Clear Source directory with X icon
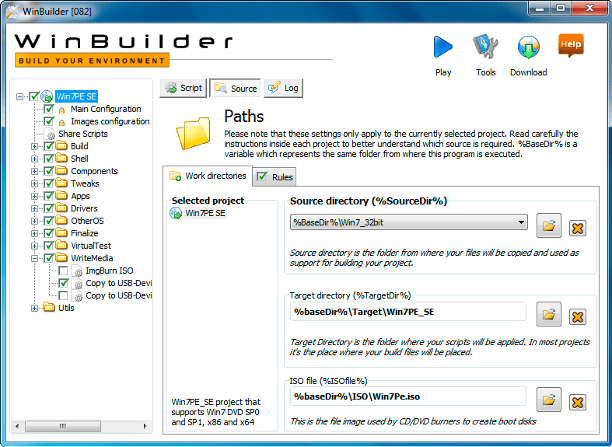 click(x=577, y=228)
